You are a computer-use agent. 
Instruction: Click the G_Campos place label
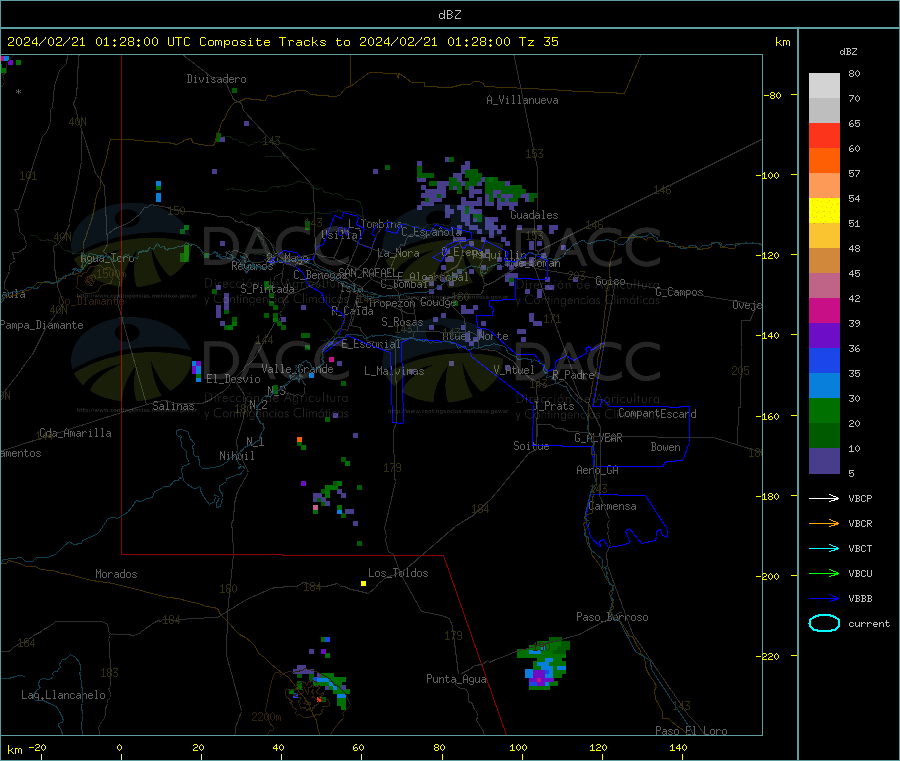[x=679, y=292]
